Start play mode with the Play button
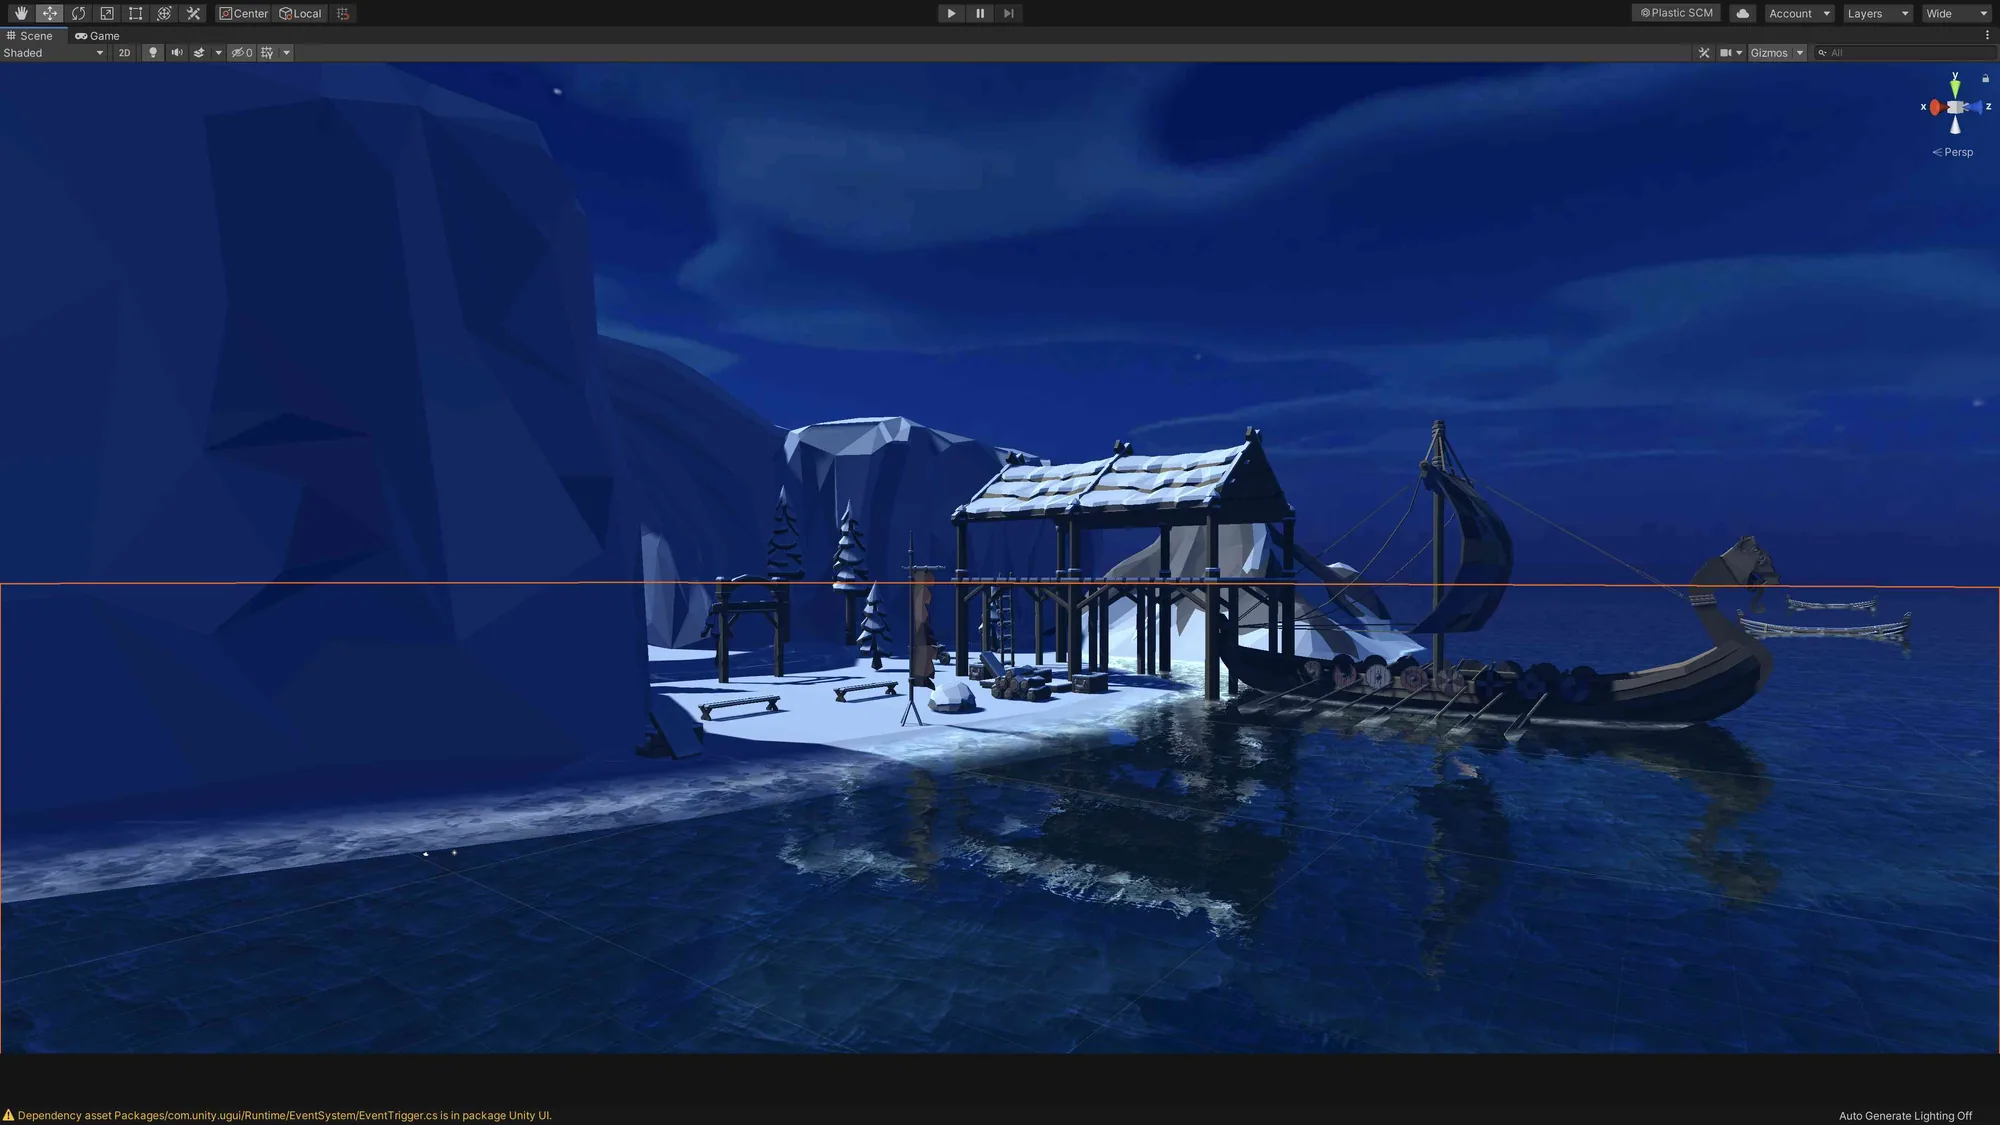Image resolution: width=2000 pixels, height=1125 pixels. [x=951, y=13]
